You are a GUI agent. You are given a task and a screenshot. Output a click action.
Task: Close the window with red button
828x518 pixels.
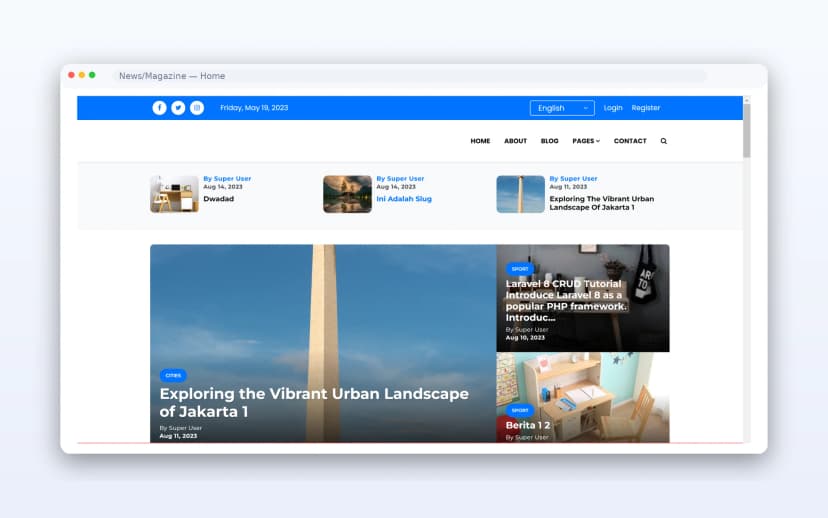tap(71, 75)
